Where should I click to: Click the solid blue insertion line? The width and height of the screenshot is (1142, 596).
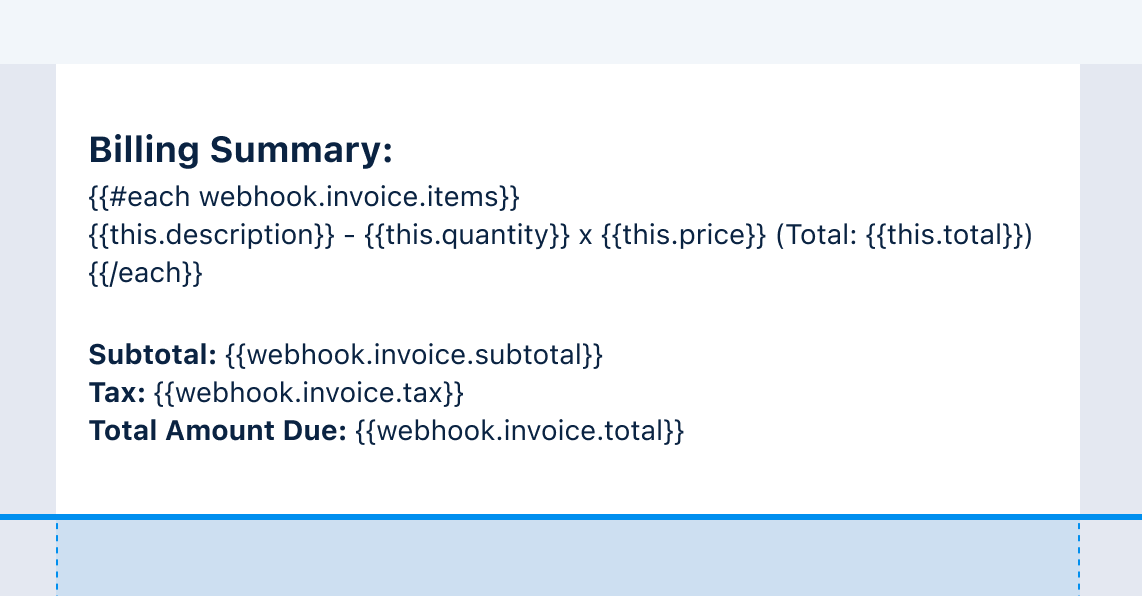[x=571, y=517]
